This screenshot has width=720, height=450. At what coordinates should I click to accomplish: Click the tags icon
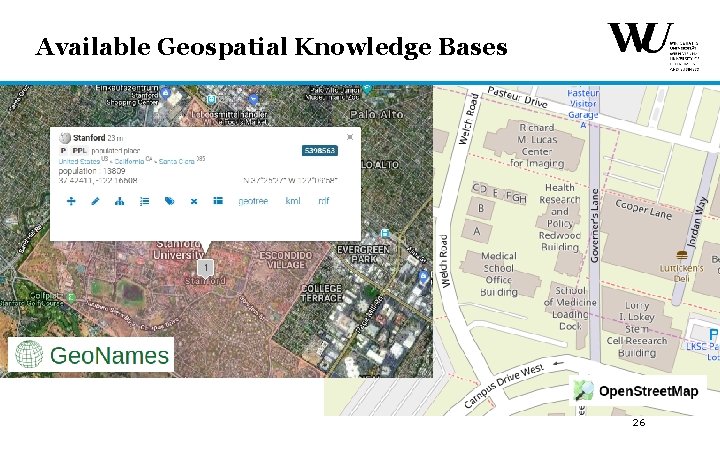(x=169, y=201)
